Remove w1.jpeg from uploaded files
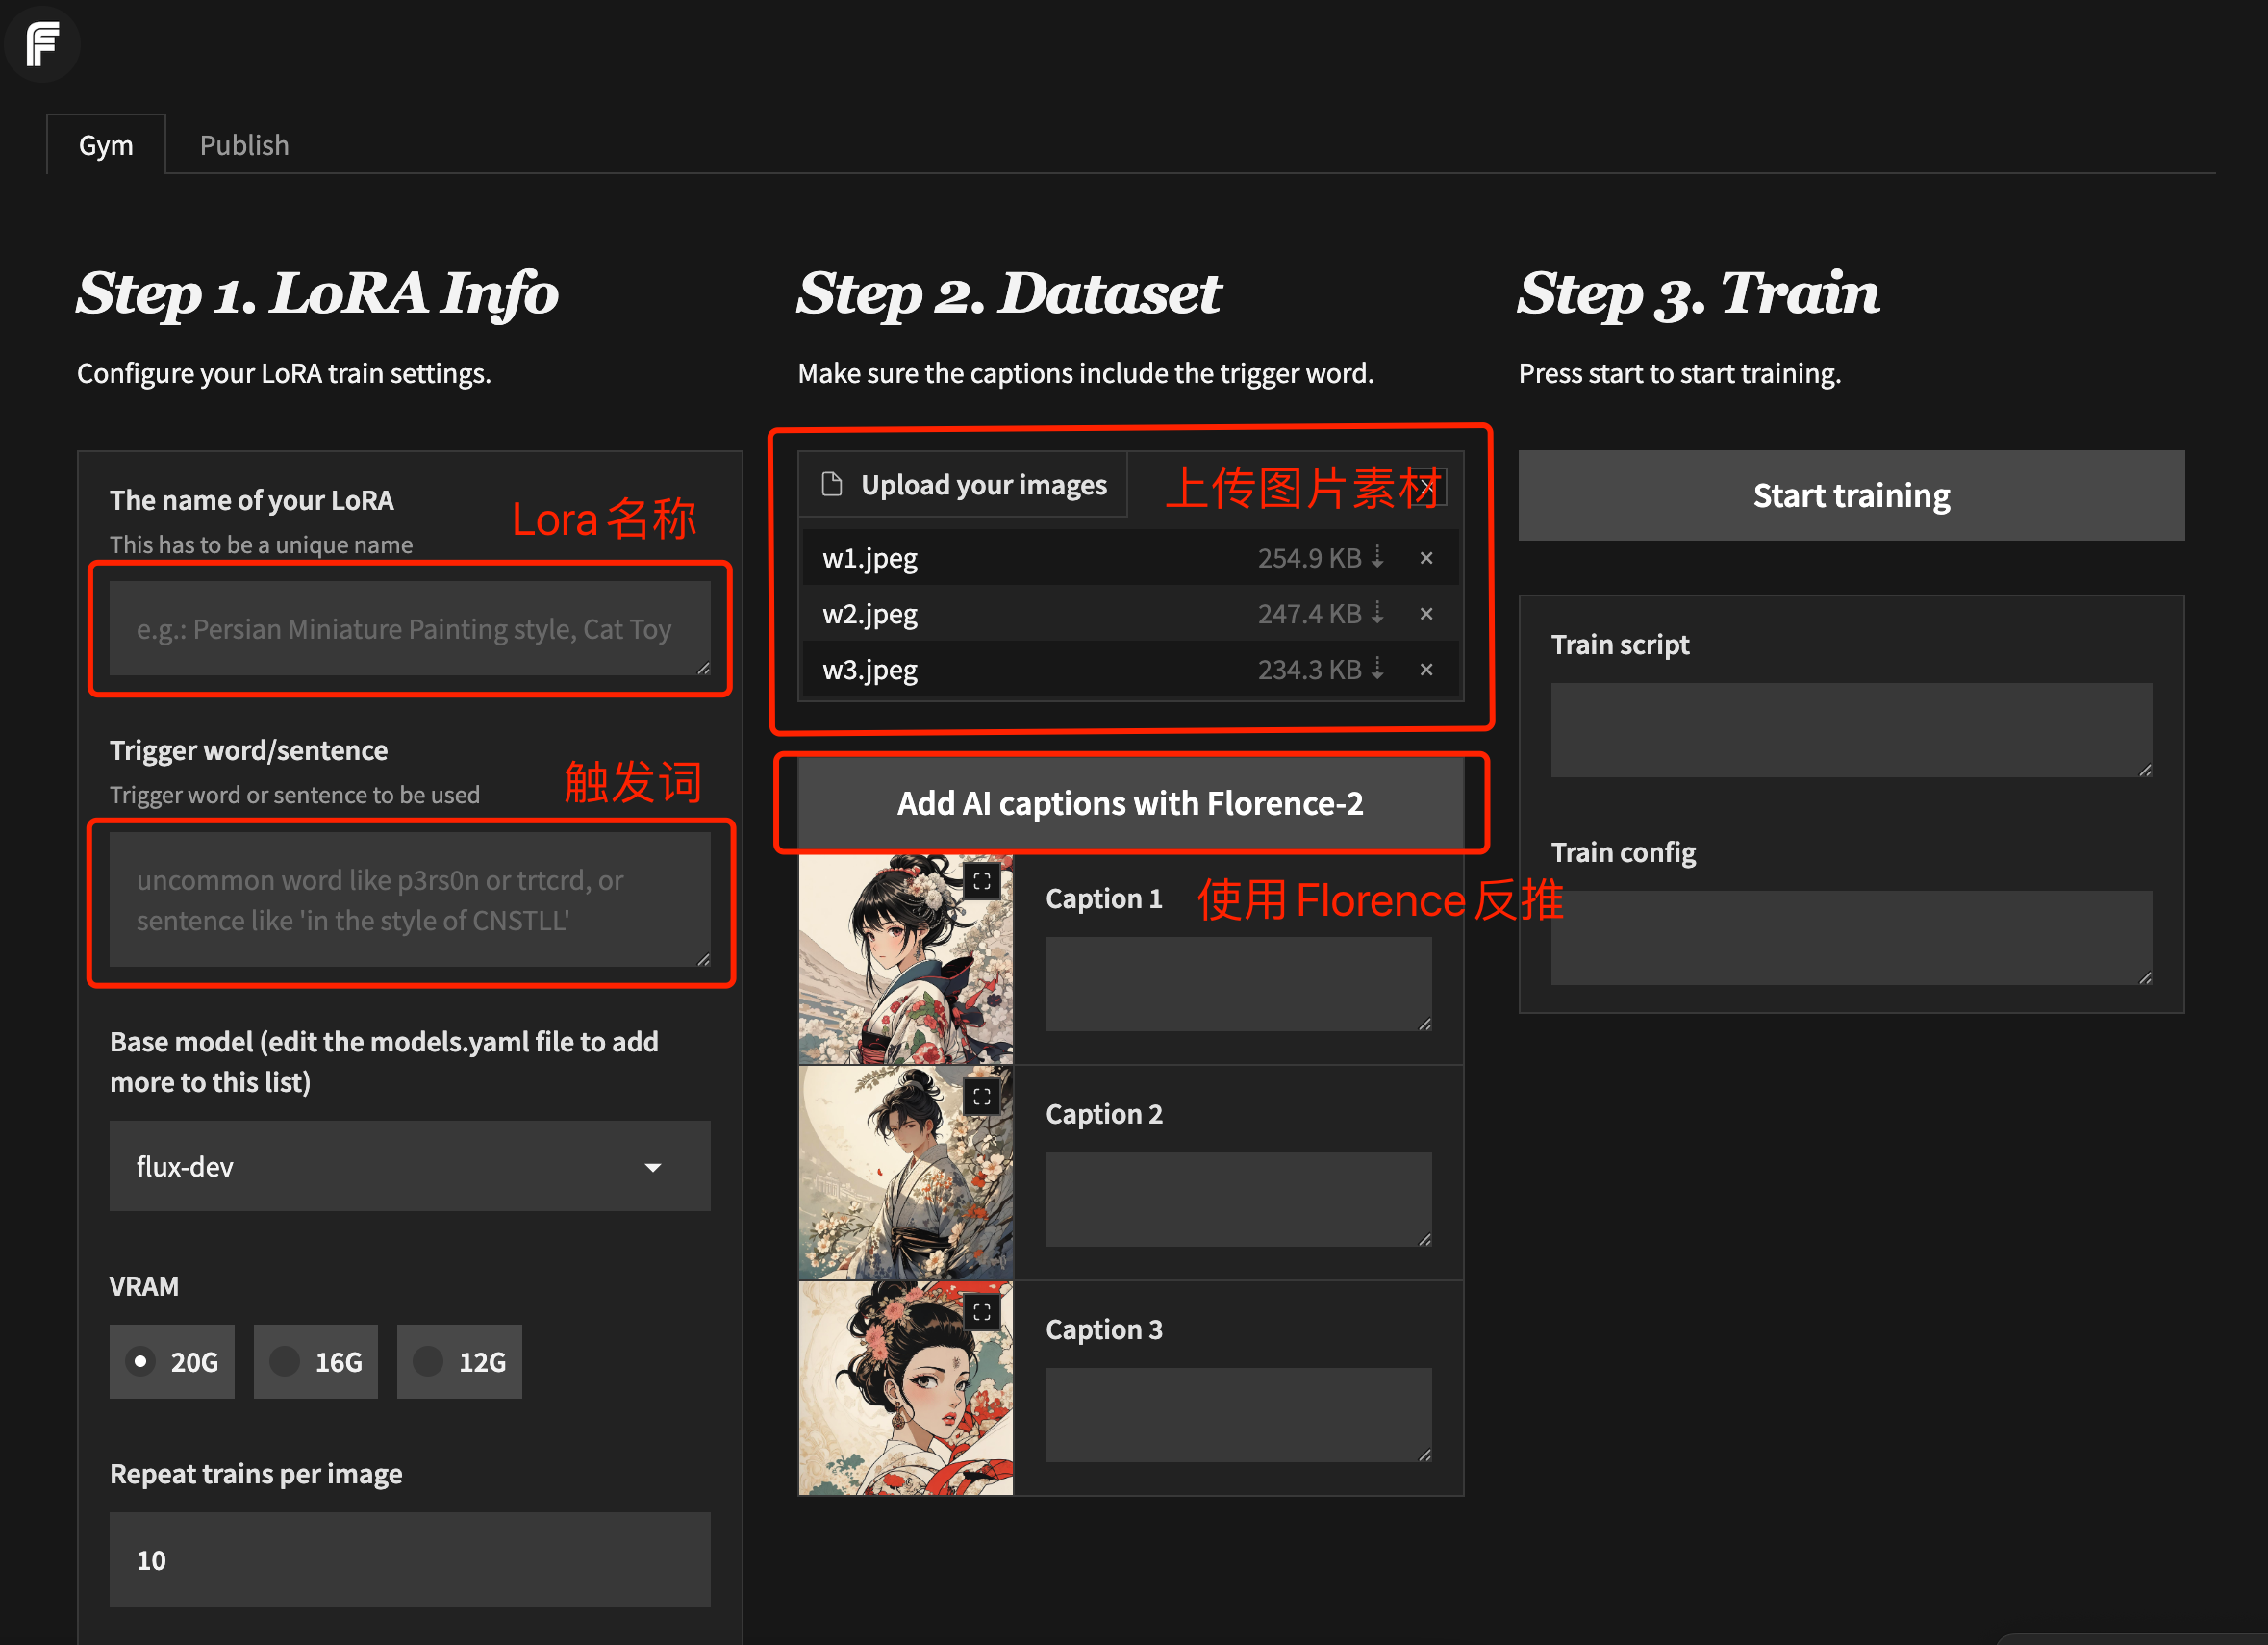Screen dimensions: 2268x1645 click(1426, 558)
